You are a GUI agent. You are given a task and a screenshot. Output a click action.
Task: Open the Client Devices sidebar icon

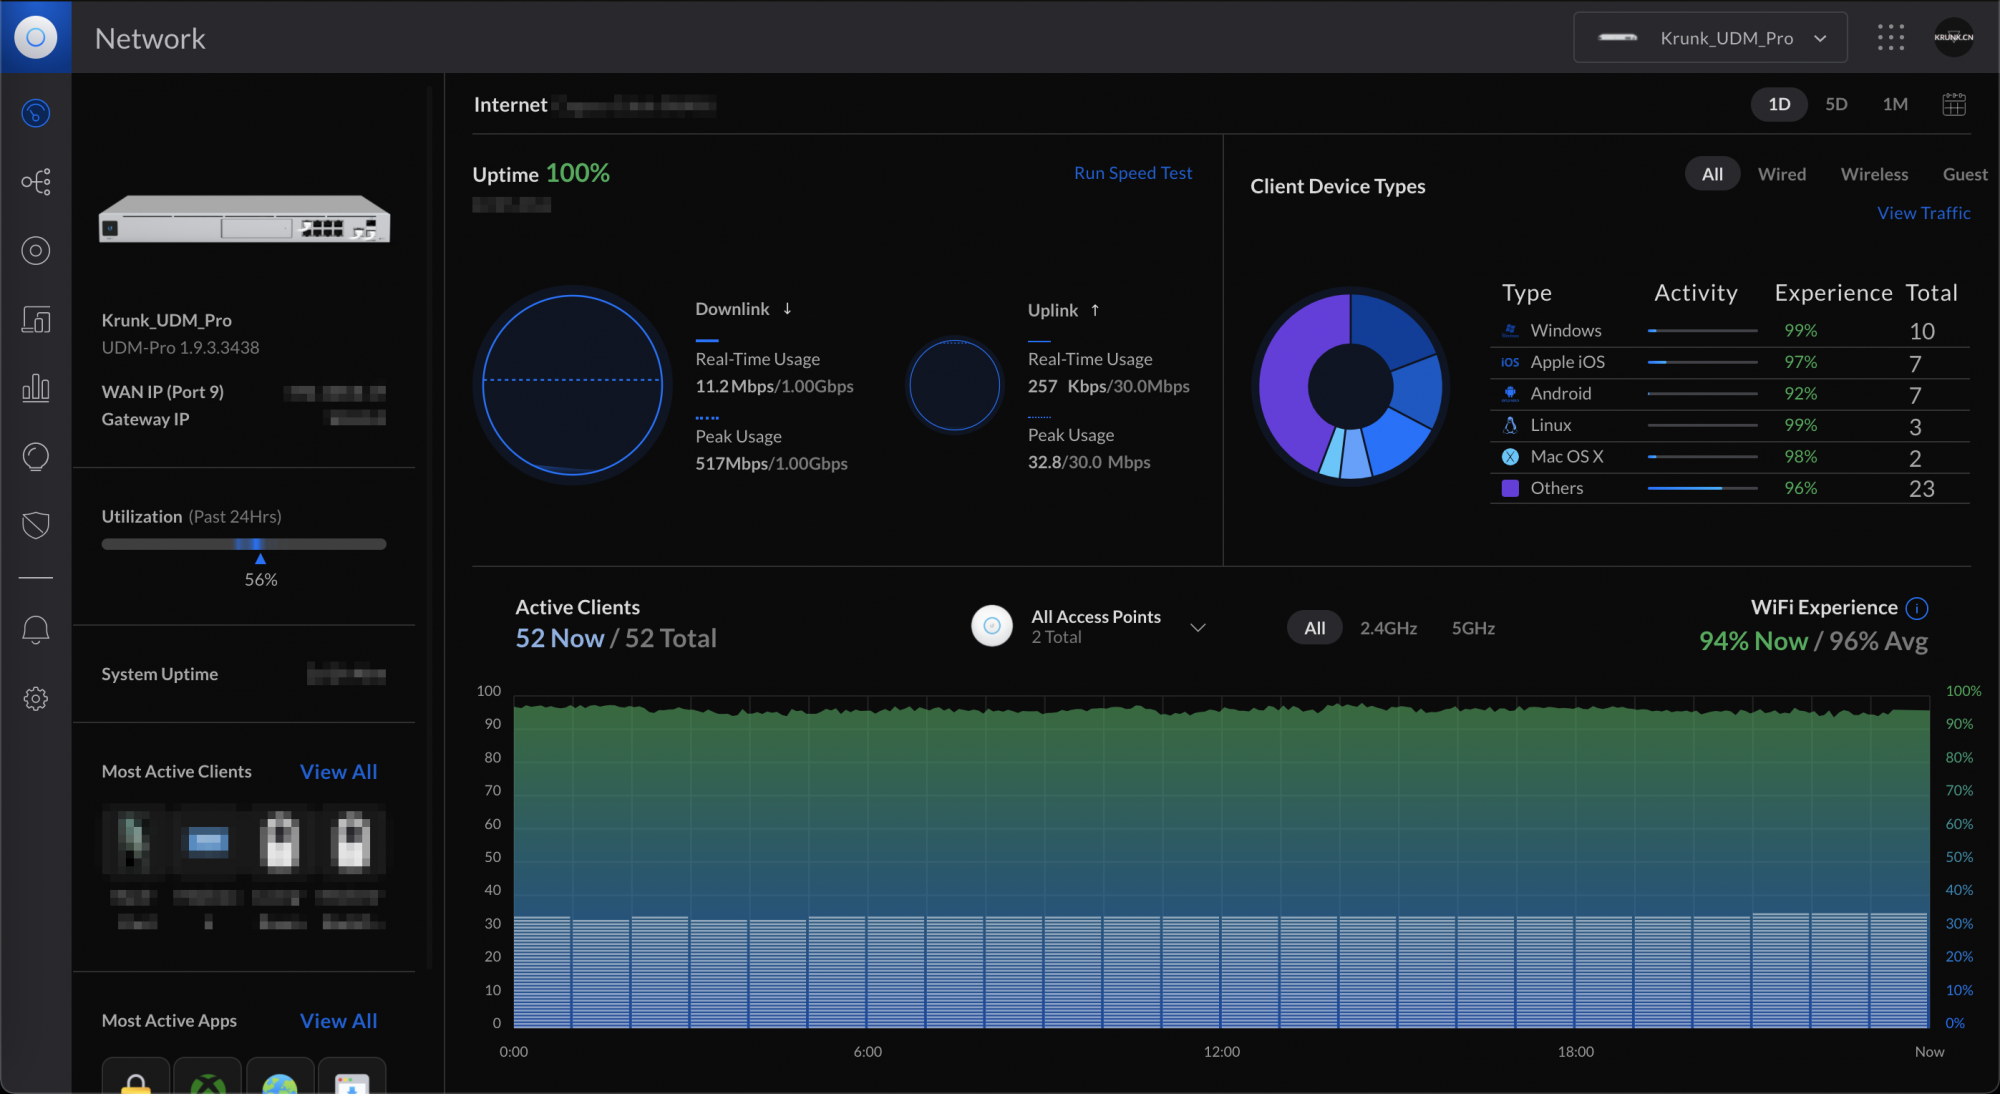pos(36,319)
